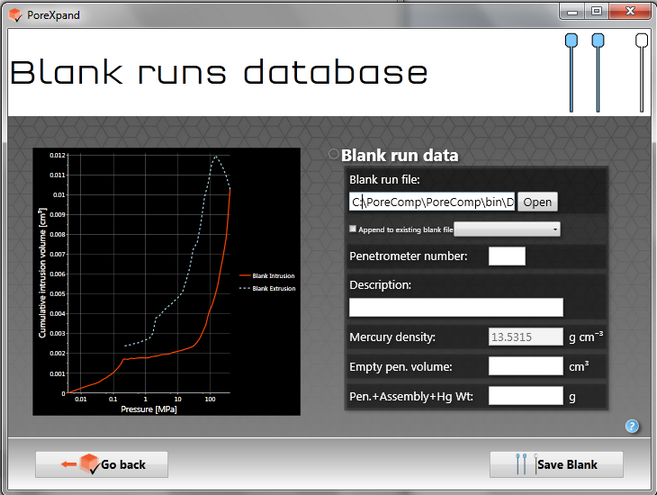This screenshot has width=657, height=495.
Task: Click the Pressure [MPa] axis label
Action: point(149,409)
